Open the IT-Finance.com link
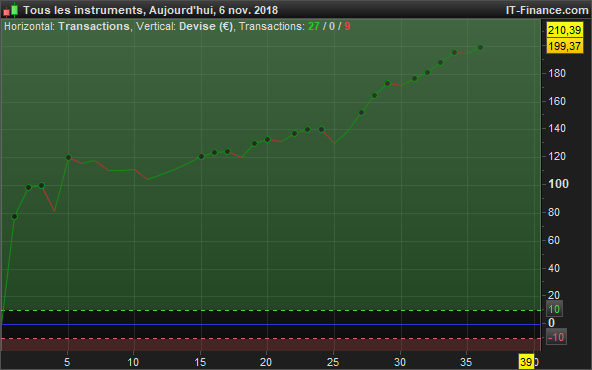Image resolution: width=592 pixels, height=370 pixels. pyautogui.click(x=547, y=10)
